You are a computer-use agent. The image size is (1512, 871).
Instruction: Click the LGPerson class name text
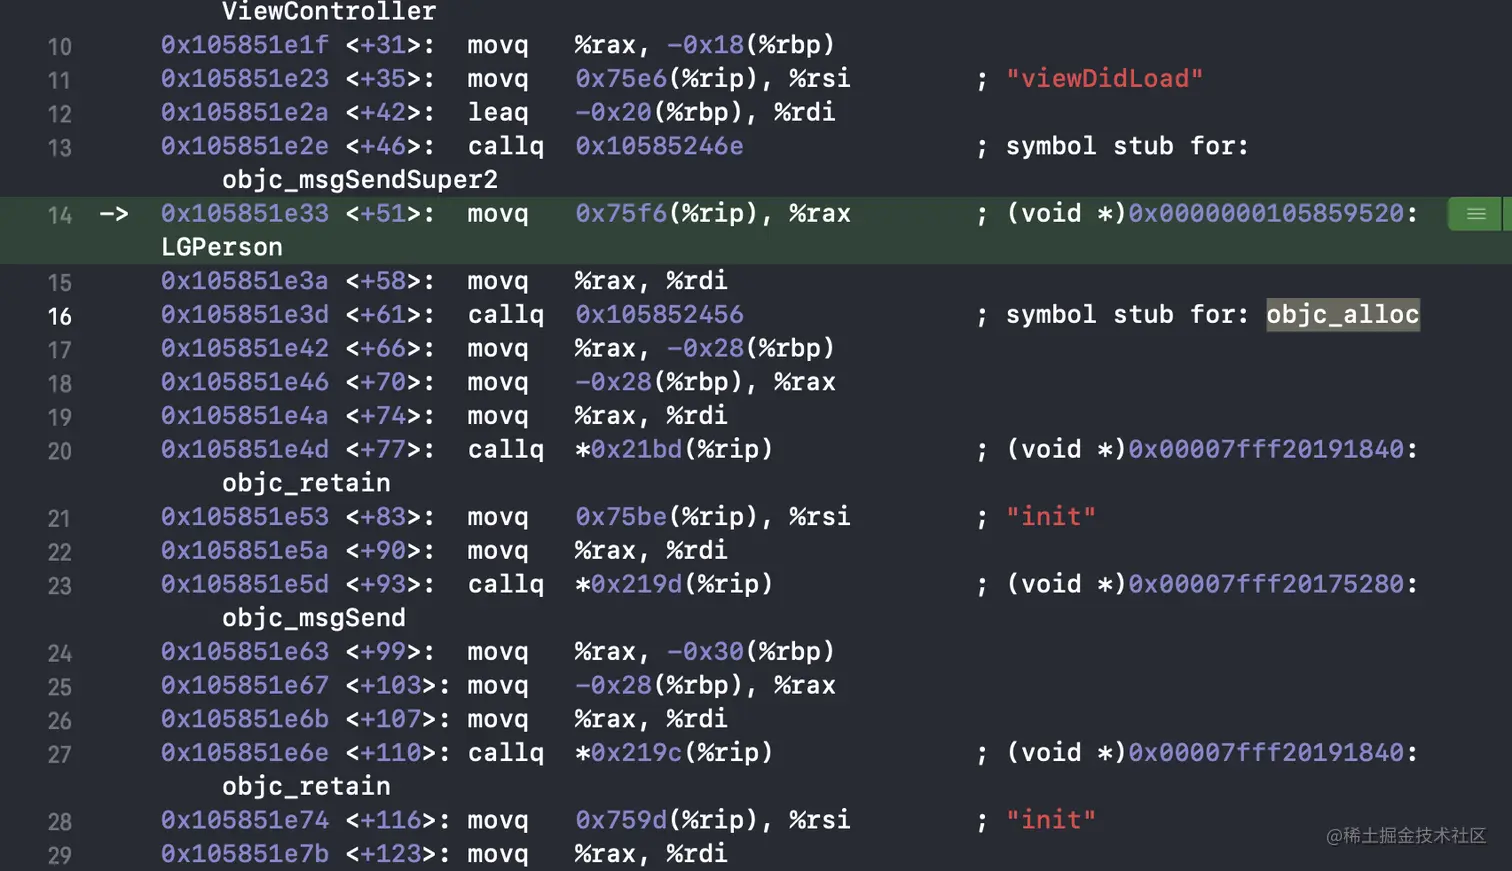[x=222, y=247]
